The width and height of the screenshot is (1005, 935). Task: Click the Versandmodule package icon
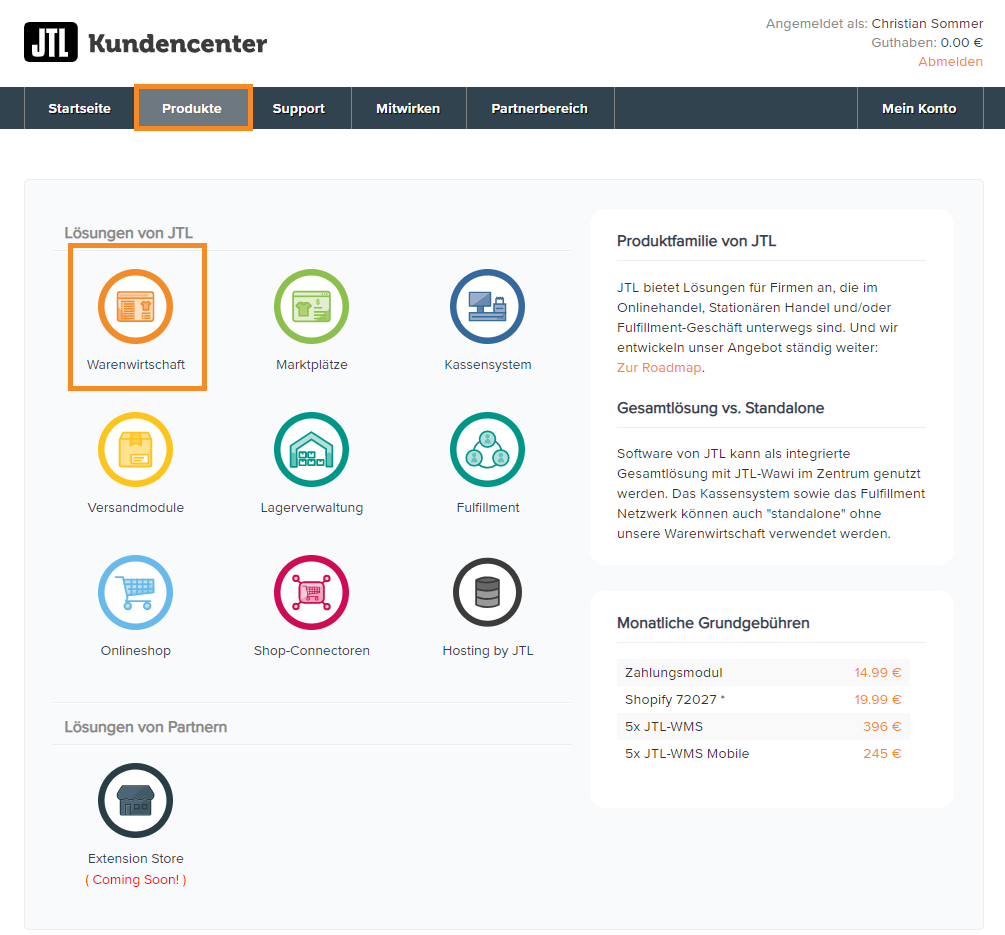[x=136, y=450]
